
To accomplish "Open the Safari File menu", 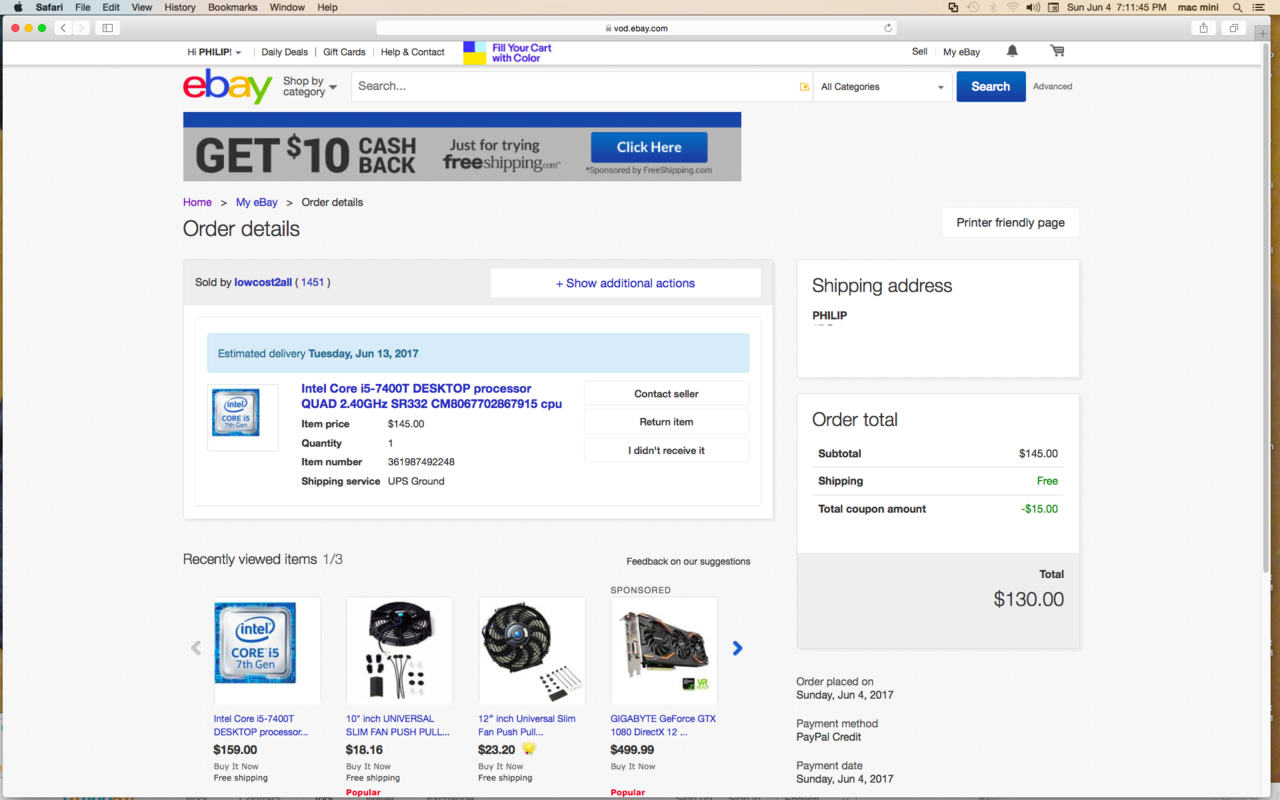I will pyautogui.click(x=83, y=7).
